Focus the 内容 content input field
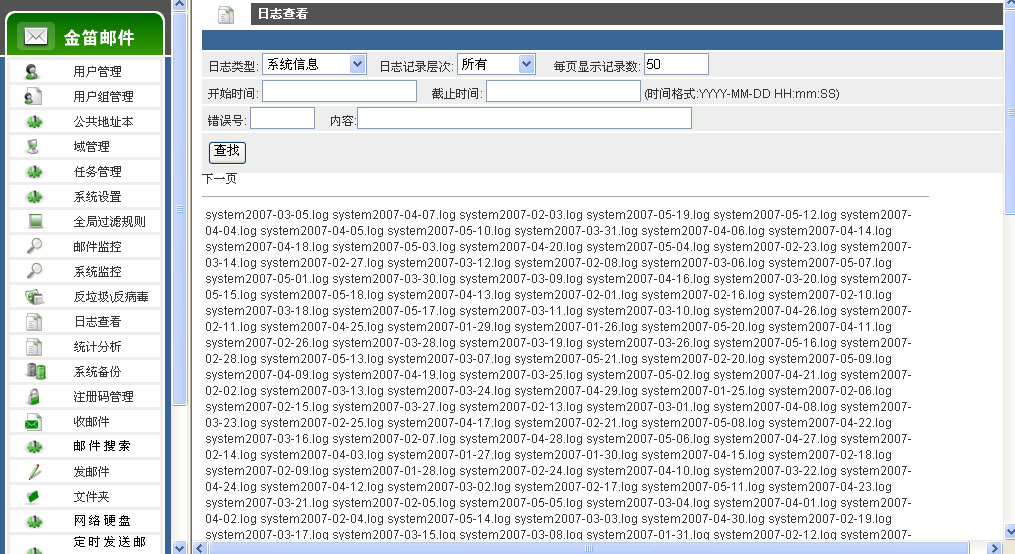 (524, 119)
